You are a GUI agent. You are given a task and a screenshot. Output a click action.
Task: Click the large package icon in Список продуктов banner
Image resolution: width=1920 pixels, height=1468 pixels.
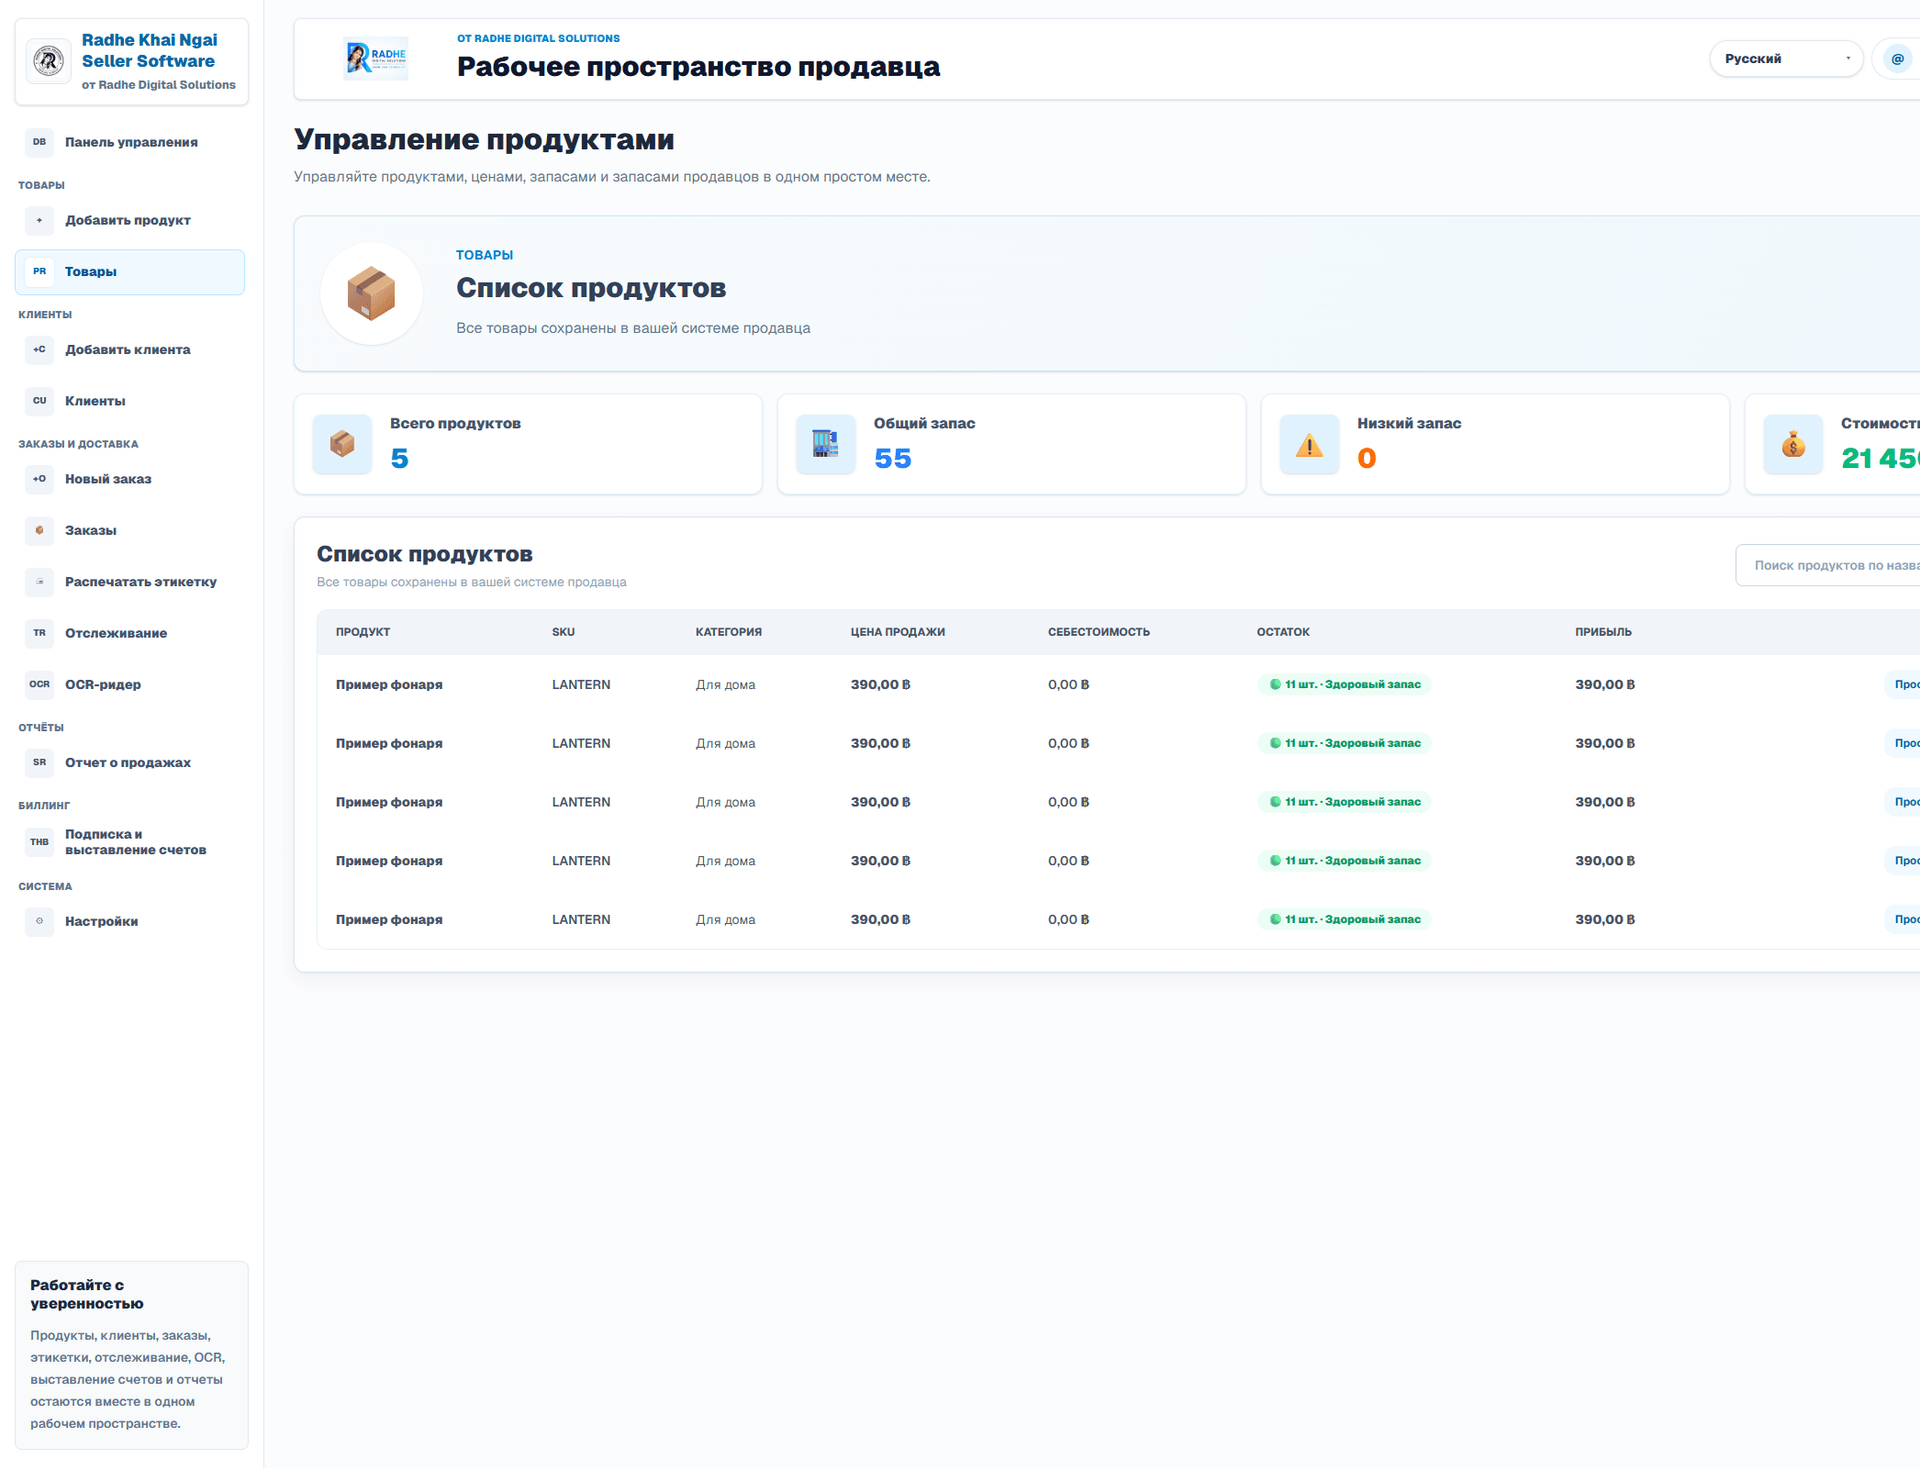pyautogui.click(x=371, y=293)
